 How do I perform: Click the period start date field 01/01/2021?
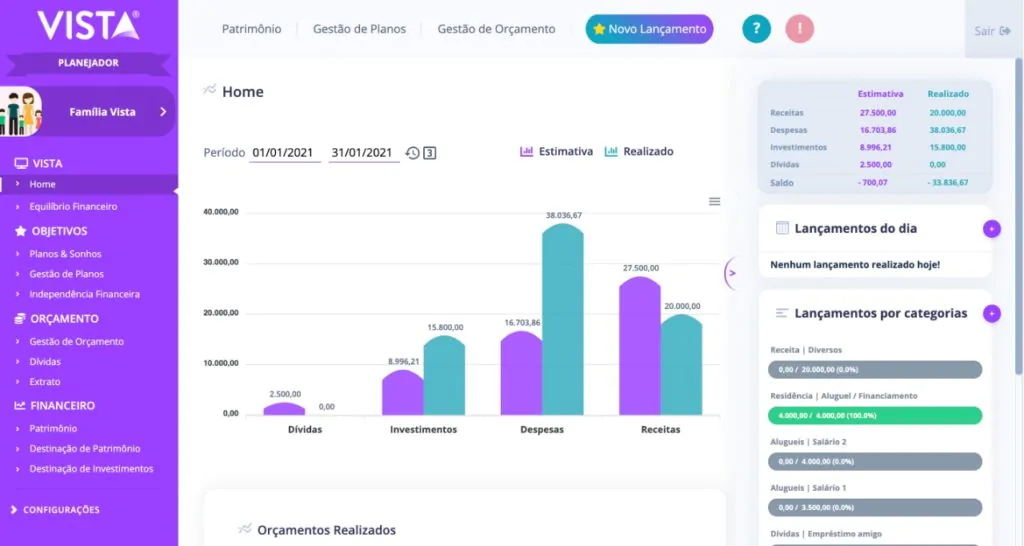[284, 153]
